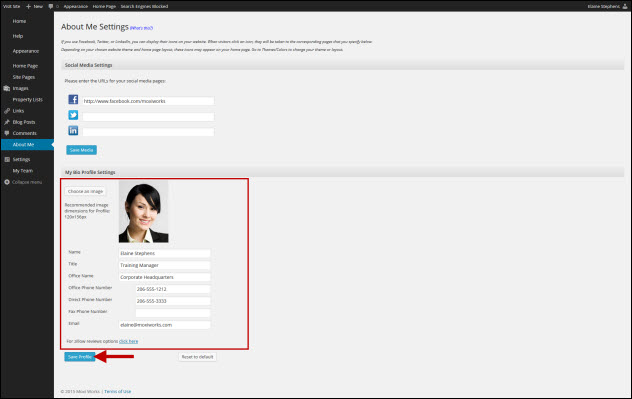The image size is (632, 399).
Task: Click the empty Fax Phone Number field
Action: coord(173,313)
